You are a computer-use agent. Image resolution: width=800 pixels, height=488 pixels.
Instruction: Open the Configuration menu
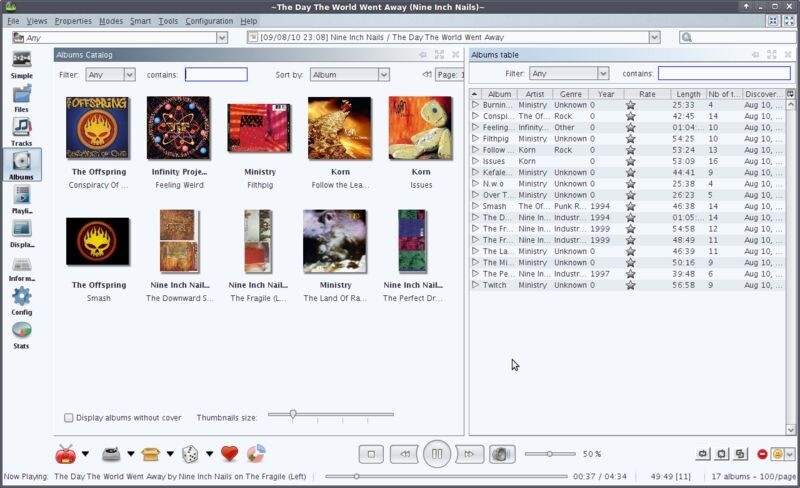[x=209, y=21]
